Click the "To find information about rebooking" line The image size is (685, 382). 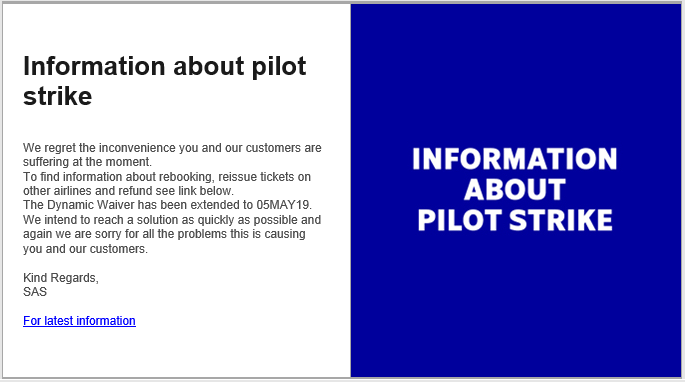click(167, 177)
